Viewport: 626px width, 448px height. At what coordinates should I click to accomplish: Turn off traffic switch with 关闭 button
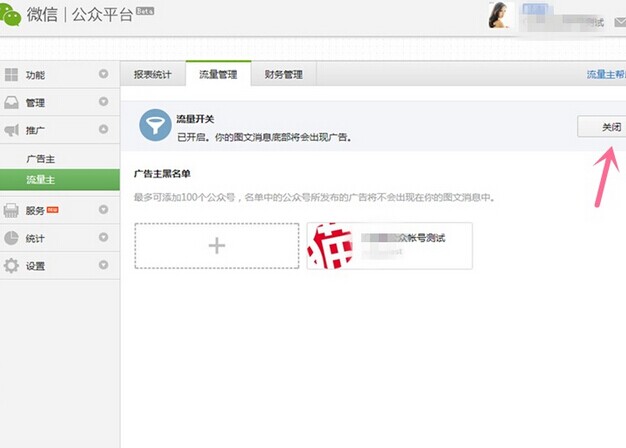[x=601, y=128]
